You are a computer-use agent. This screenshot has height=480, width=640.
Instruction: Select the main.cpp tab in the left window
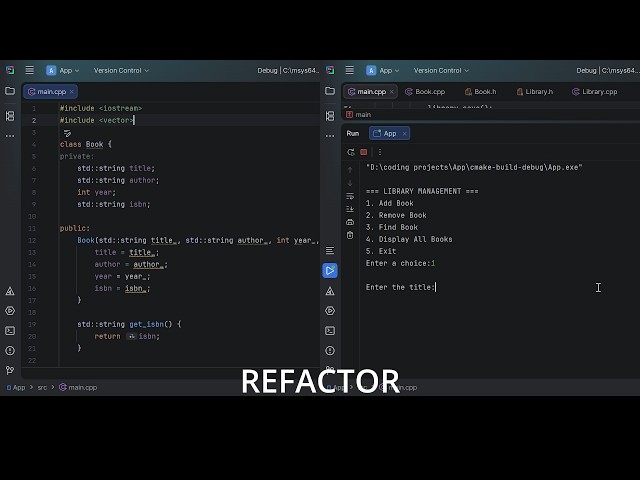pyautogui.click(x=51, y=91)
